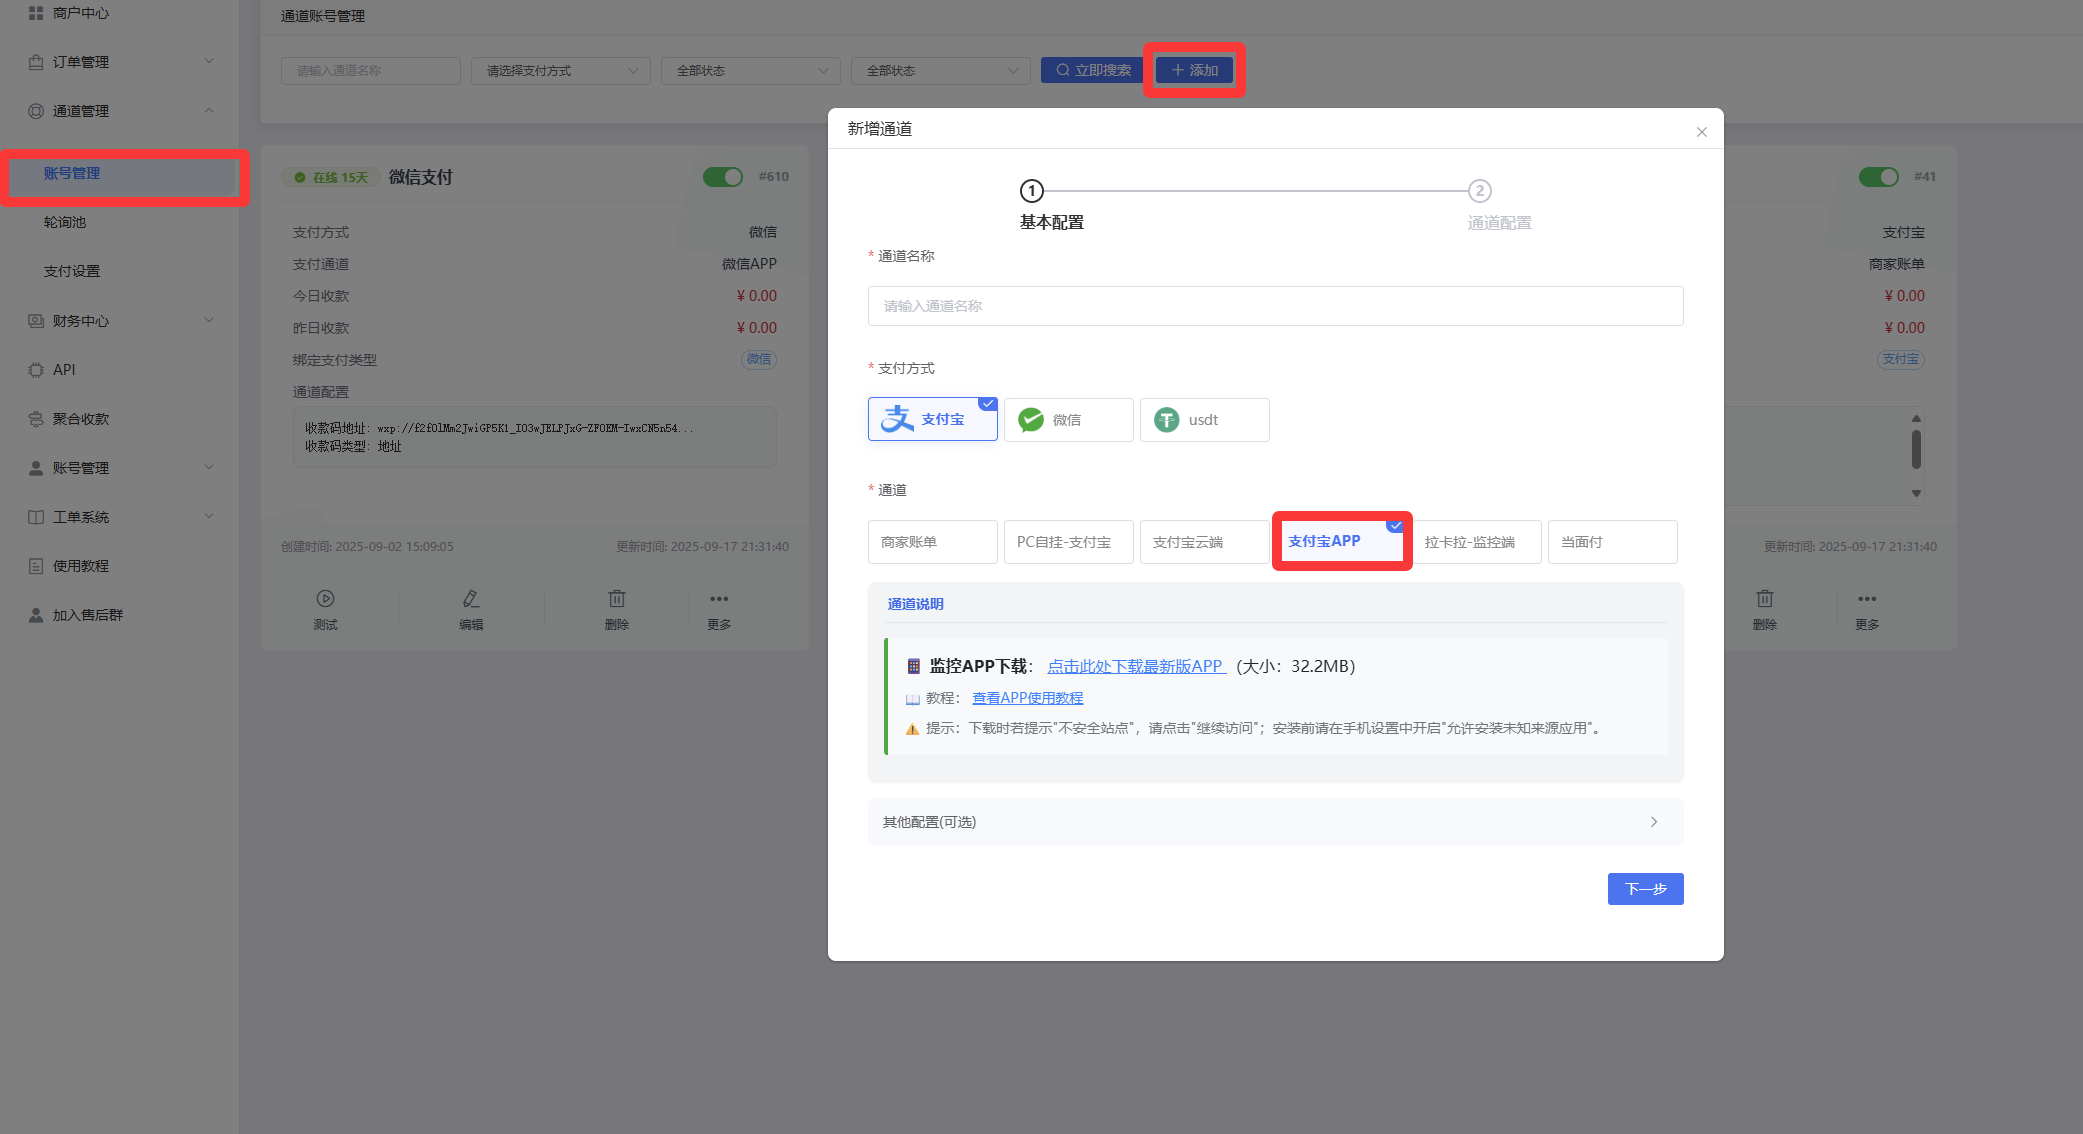2083x1134 pixels.
Task: Click the 测试 play icon on the 微信支付 card
Action: [x=325, y=599]
